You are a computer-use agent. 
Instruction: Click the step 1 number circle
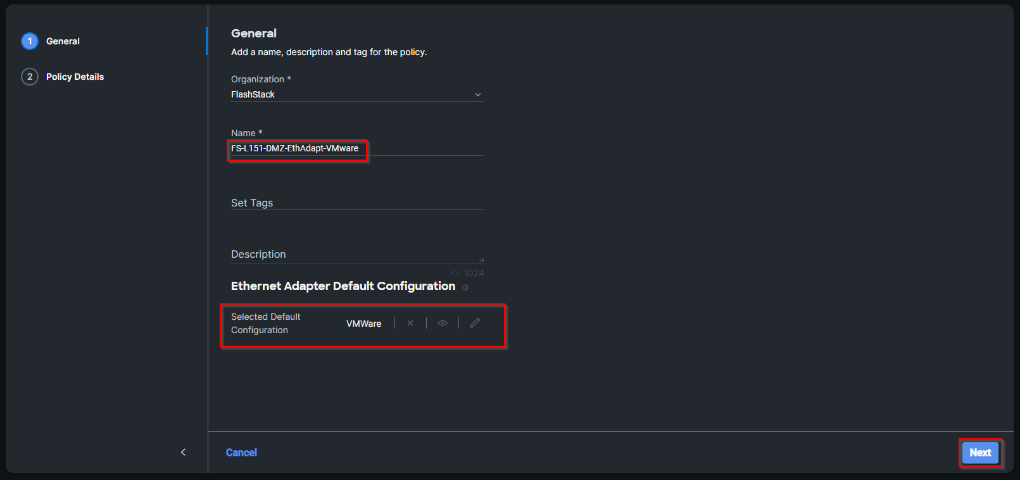29,41
